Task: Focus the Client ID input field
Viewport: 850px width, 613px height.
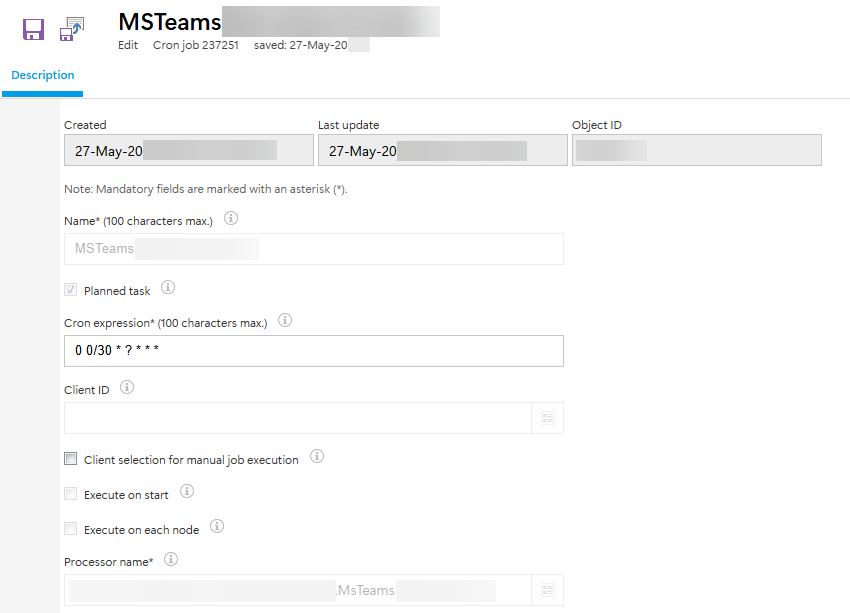Action: pos(298,418)
